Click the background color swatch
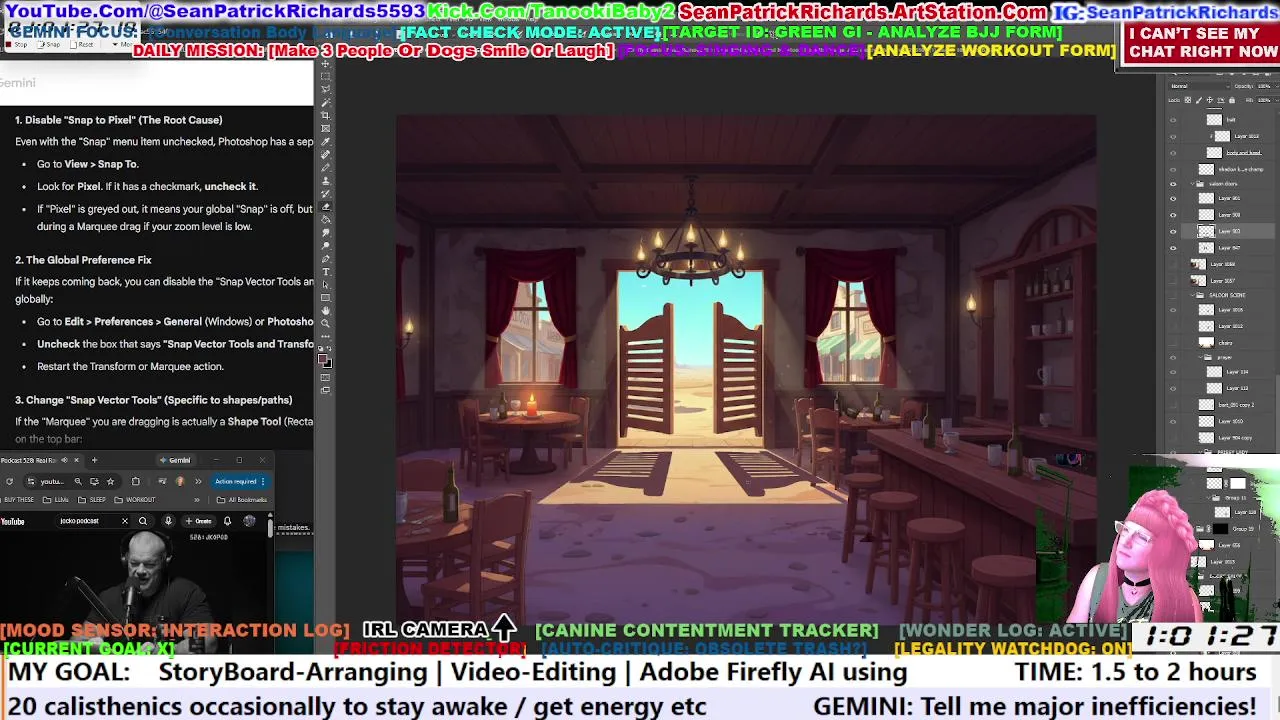The image size is (1280, 720). (329, 364)
